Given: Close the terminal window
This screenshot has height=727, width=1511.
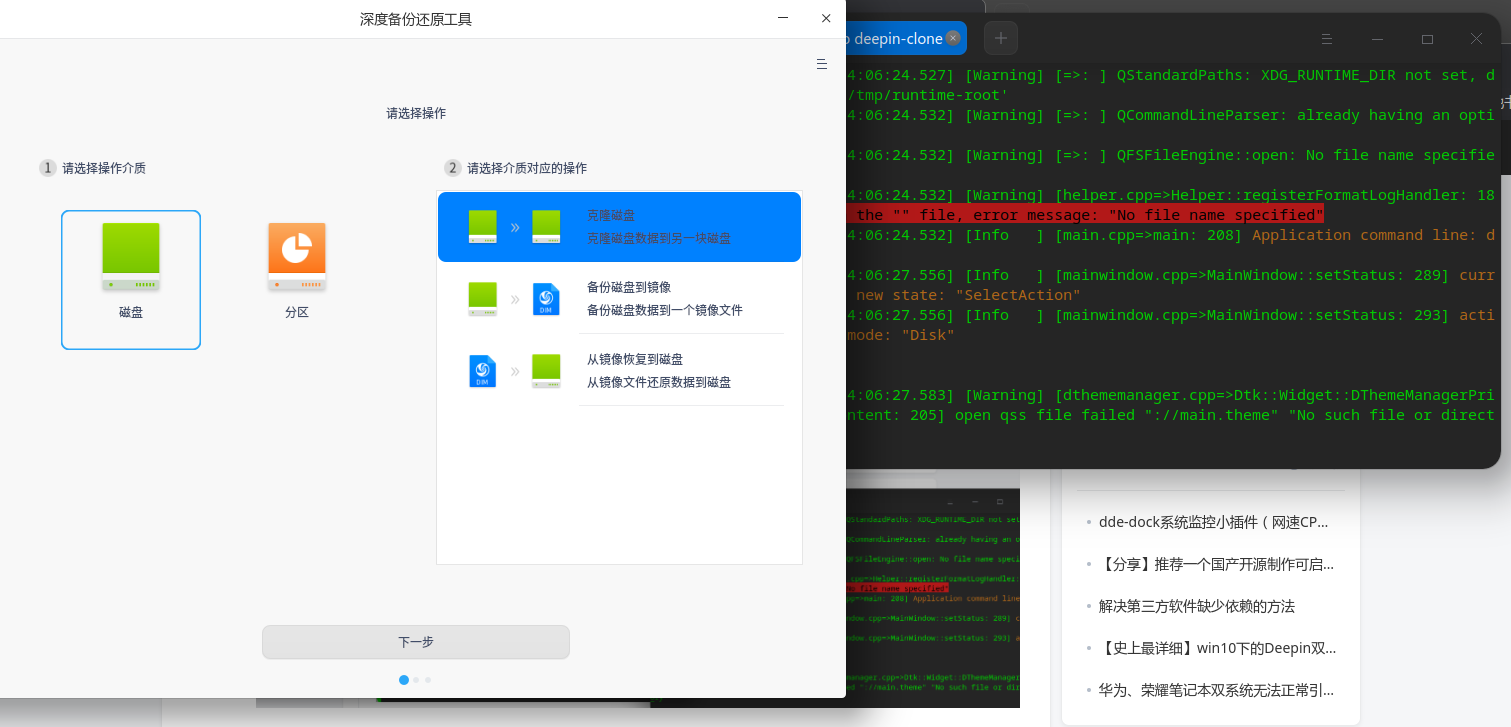Looking at the screenshot, I should pyautogui.click(x=1476, y=39).
